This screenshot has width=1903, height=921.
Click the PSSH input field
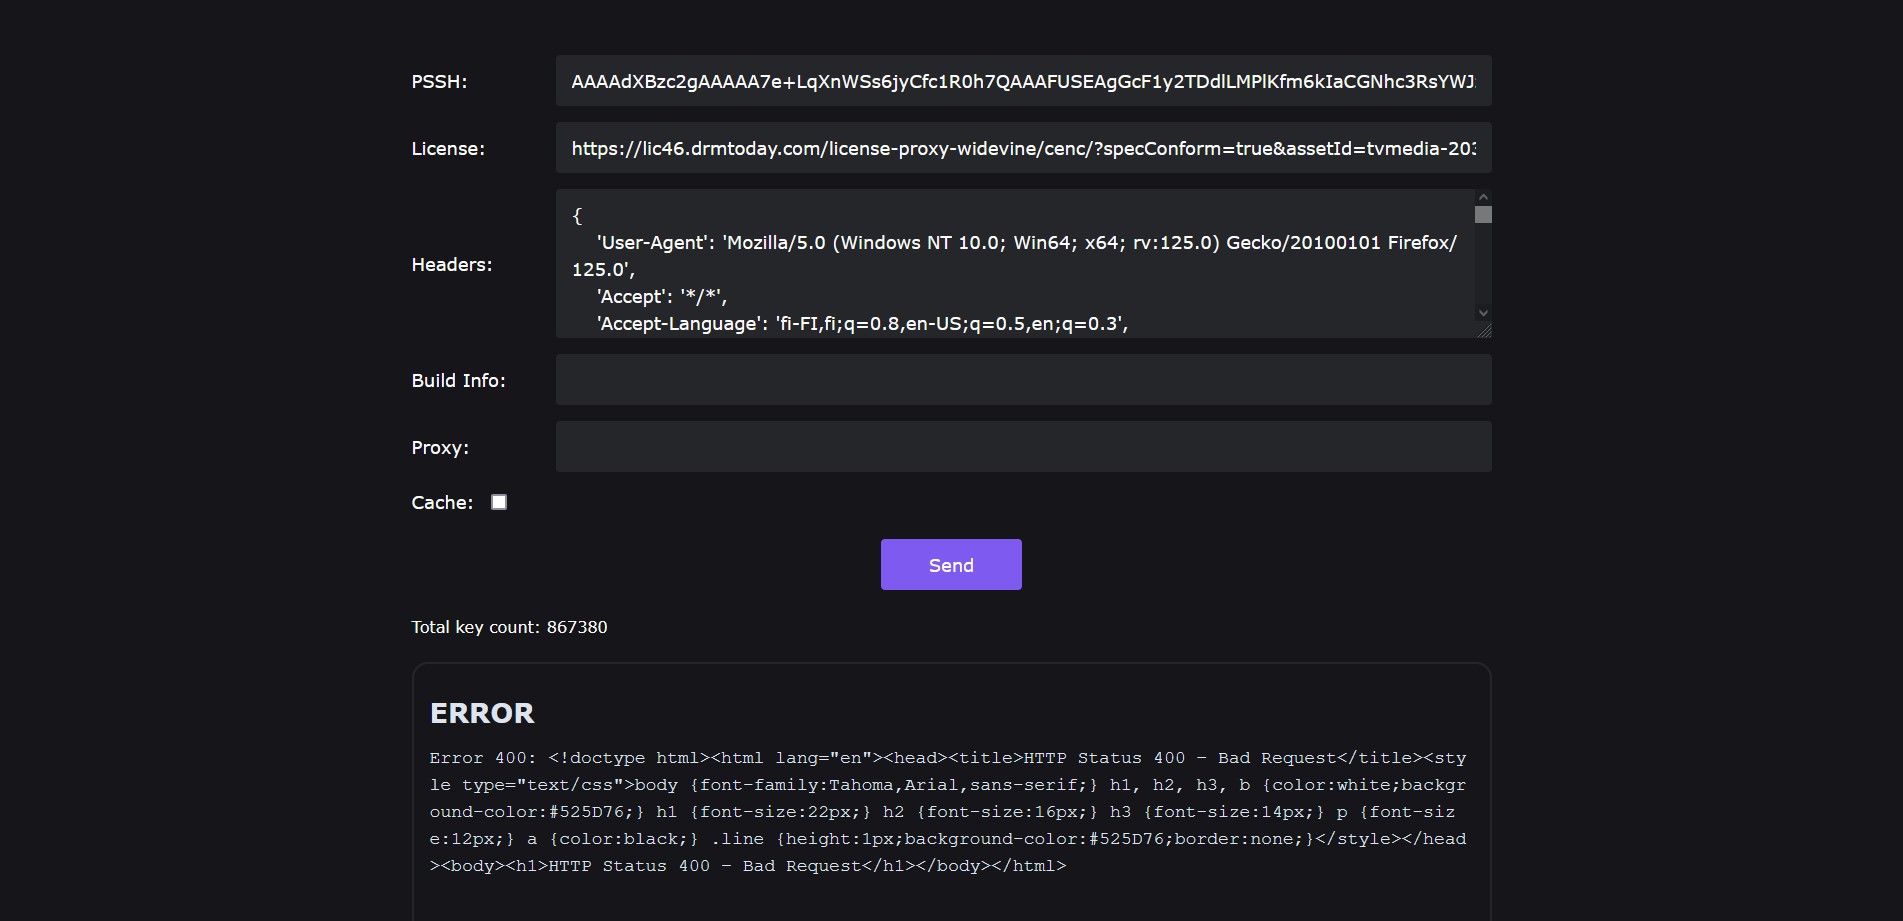[1022, 81]
